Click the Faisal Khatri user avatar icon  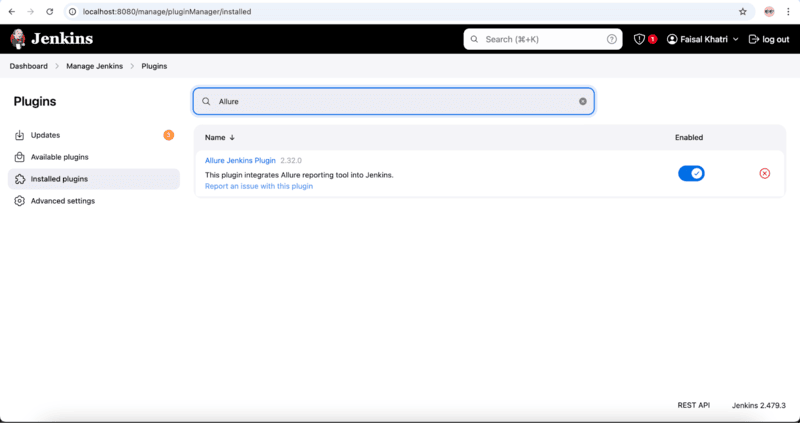672,39
